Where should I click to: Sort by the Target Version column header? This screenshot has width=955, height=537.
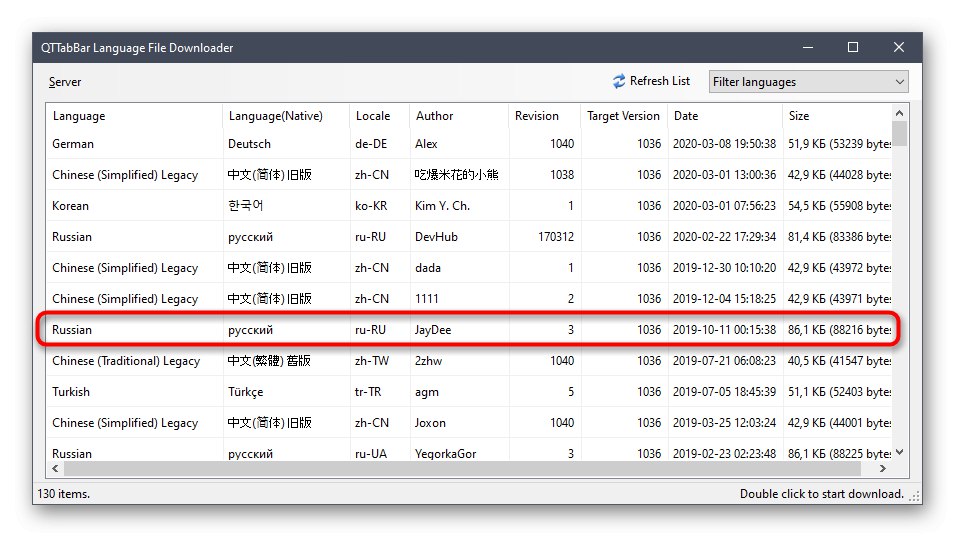tap(624, 116)
